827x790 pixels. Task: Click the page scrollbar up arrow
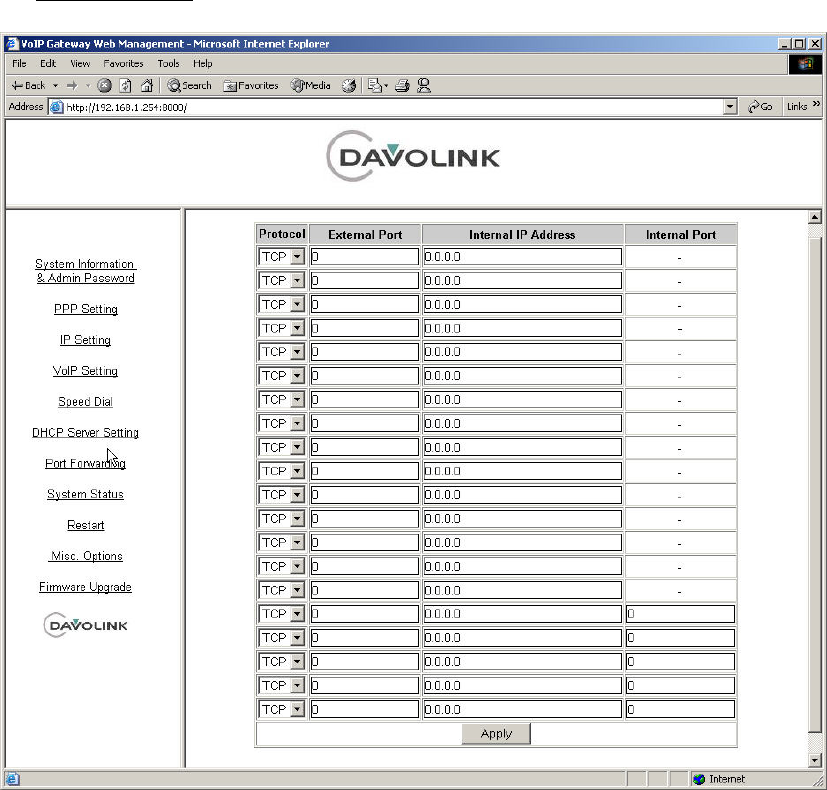point(814,217)
